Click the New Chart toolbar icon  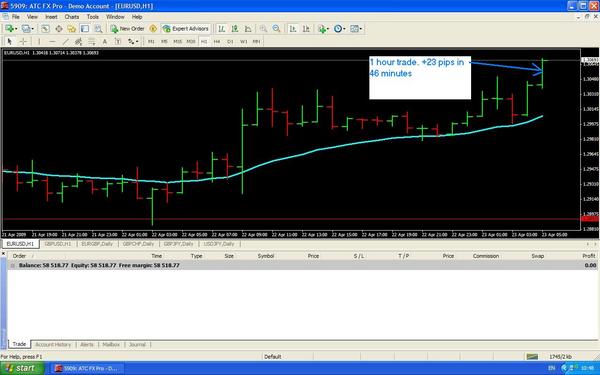pyautogui.click(x=9, y=29)
